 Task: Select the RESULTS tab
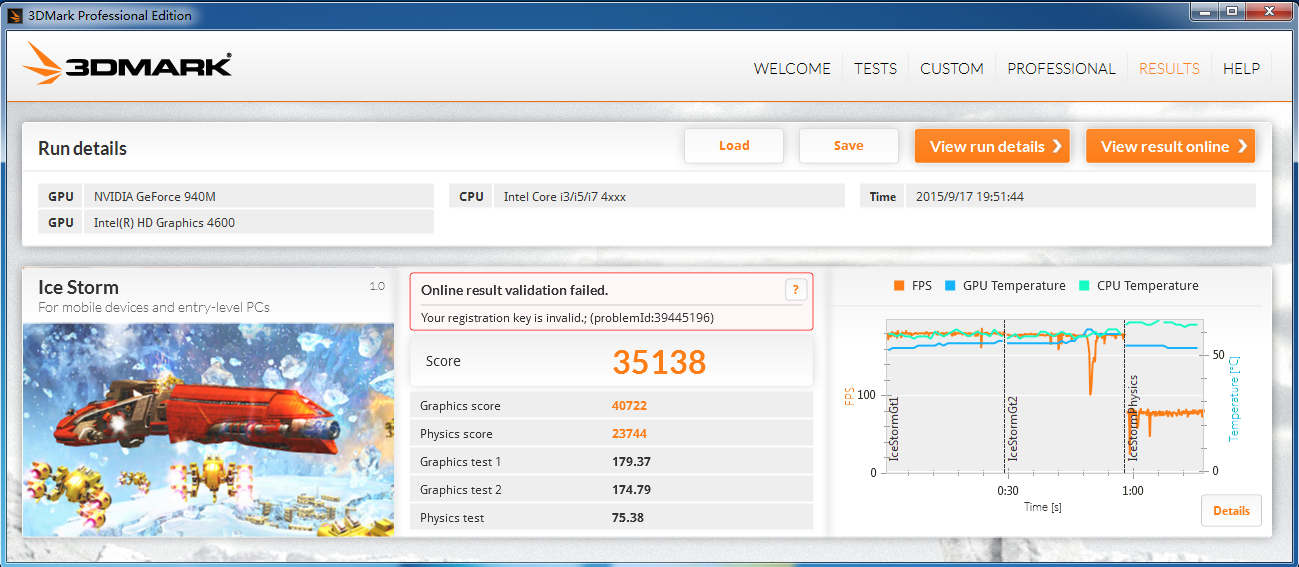pyautogui.click(x=1169, y=68)
